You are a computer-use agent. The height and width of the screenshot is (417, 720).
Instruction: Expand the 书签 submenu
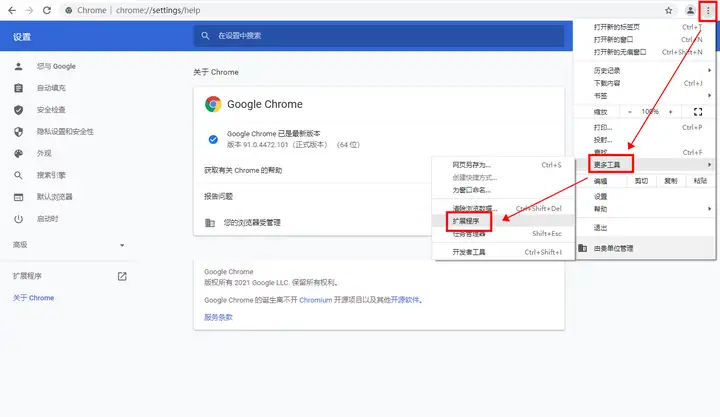click(x=645, y=96)
